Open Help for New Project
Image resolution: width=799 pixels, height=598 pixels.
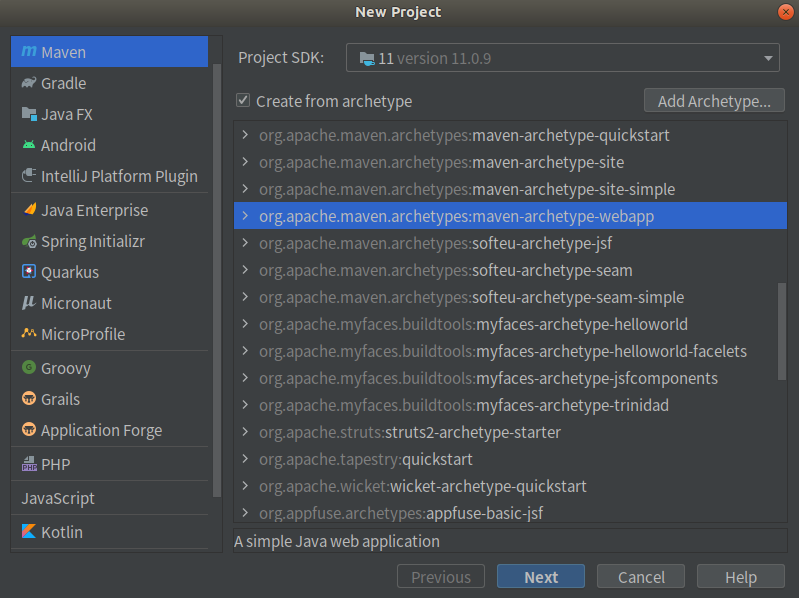[740, 577]
